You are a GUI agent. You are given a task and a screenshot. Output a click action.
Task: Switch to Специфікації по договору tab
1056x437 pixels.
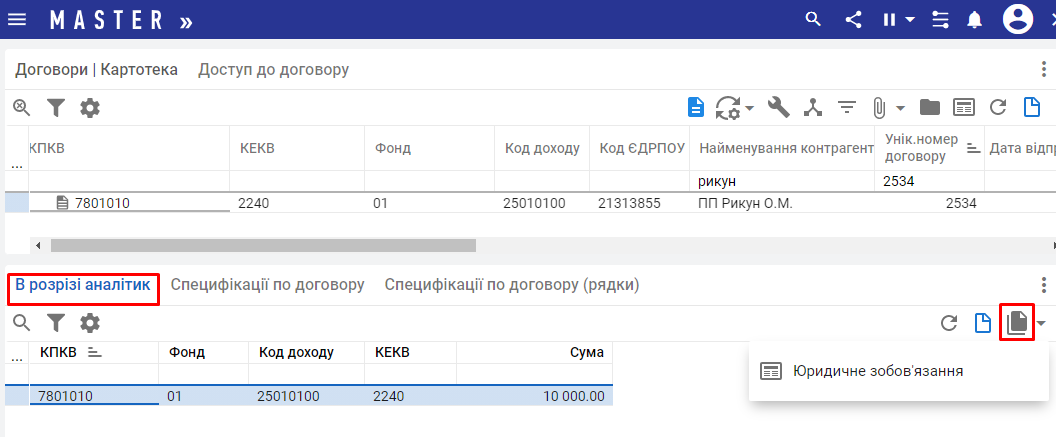coord(267,285)
